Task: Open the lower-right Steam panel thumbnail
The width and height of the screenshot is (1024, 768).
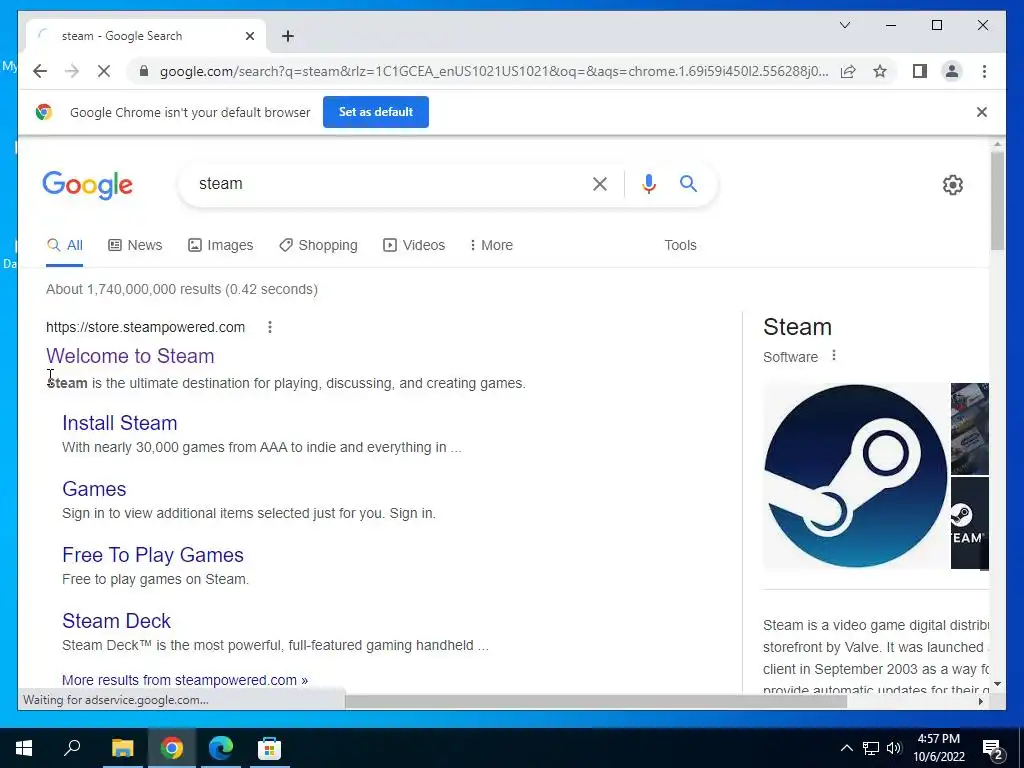Action: (970, 523)
